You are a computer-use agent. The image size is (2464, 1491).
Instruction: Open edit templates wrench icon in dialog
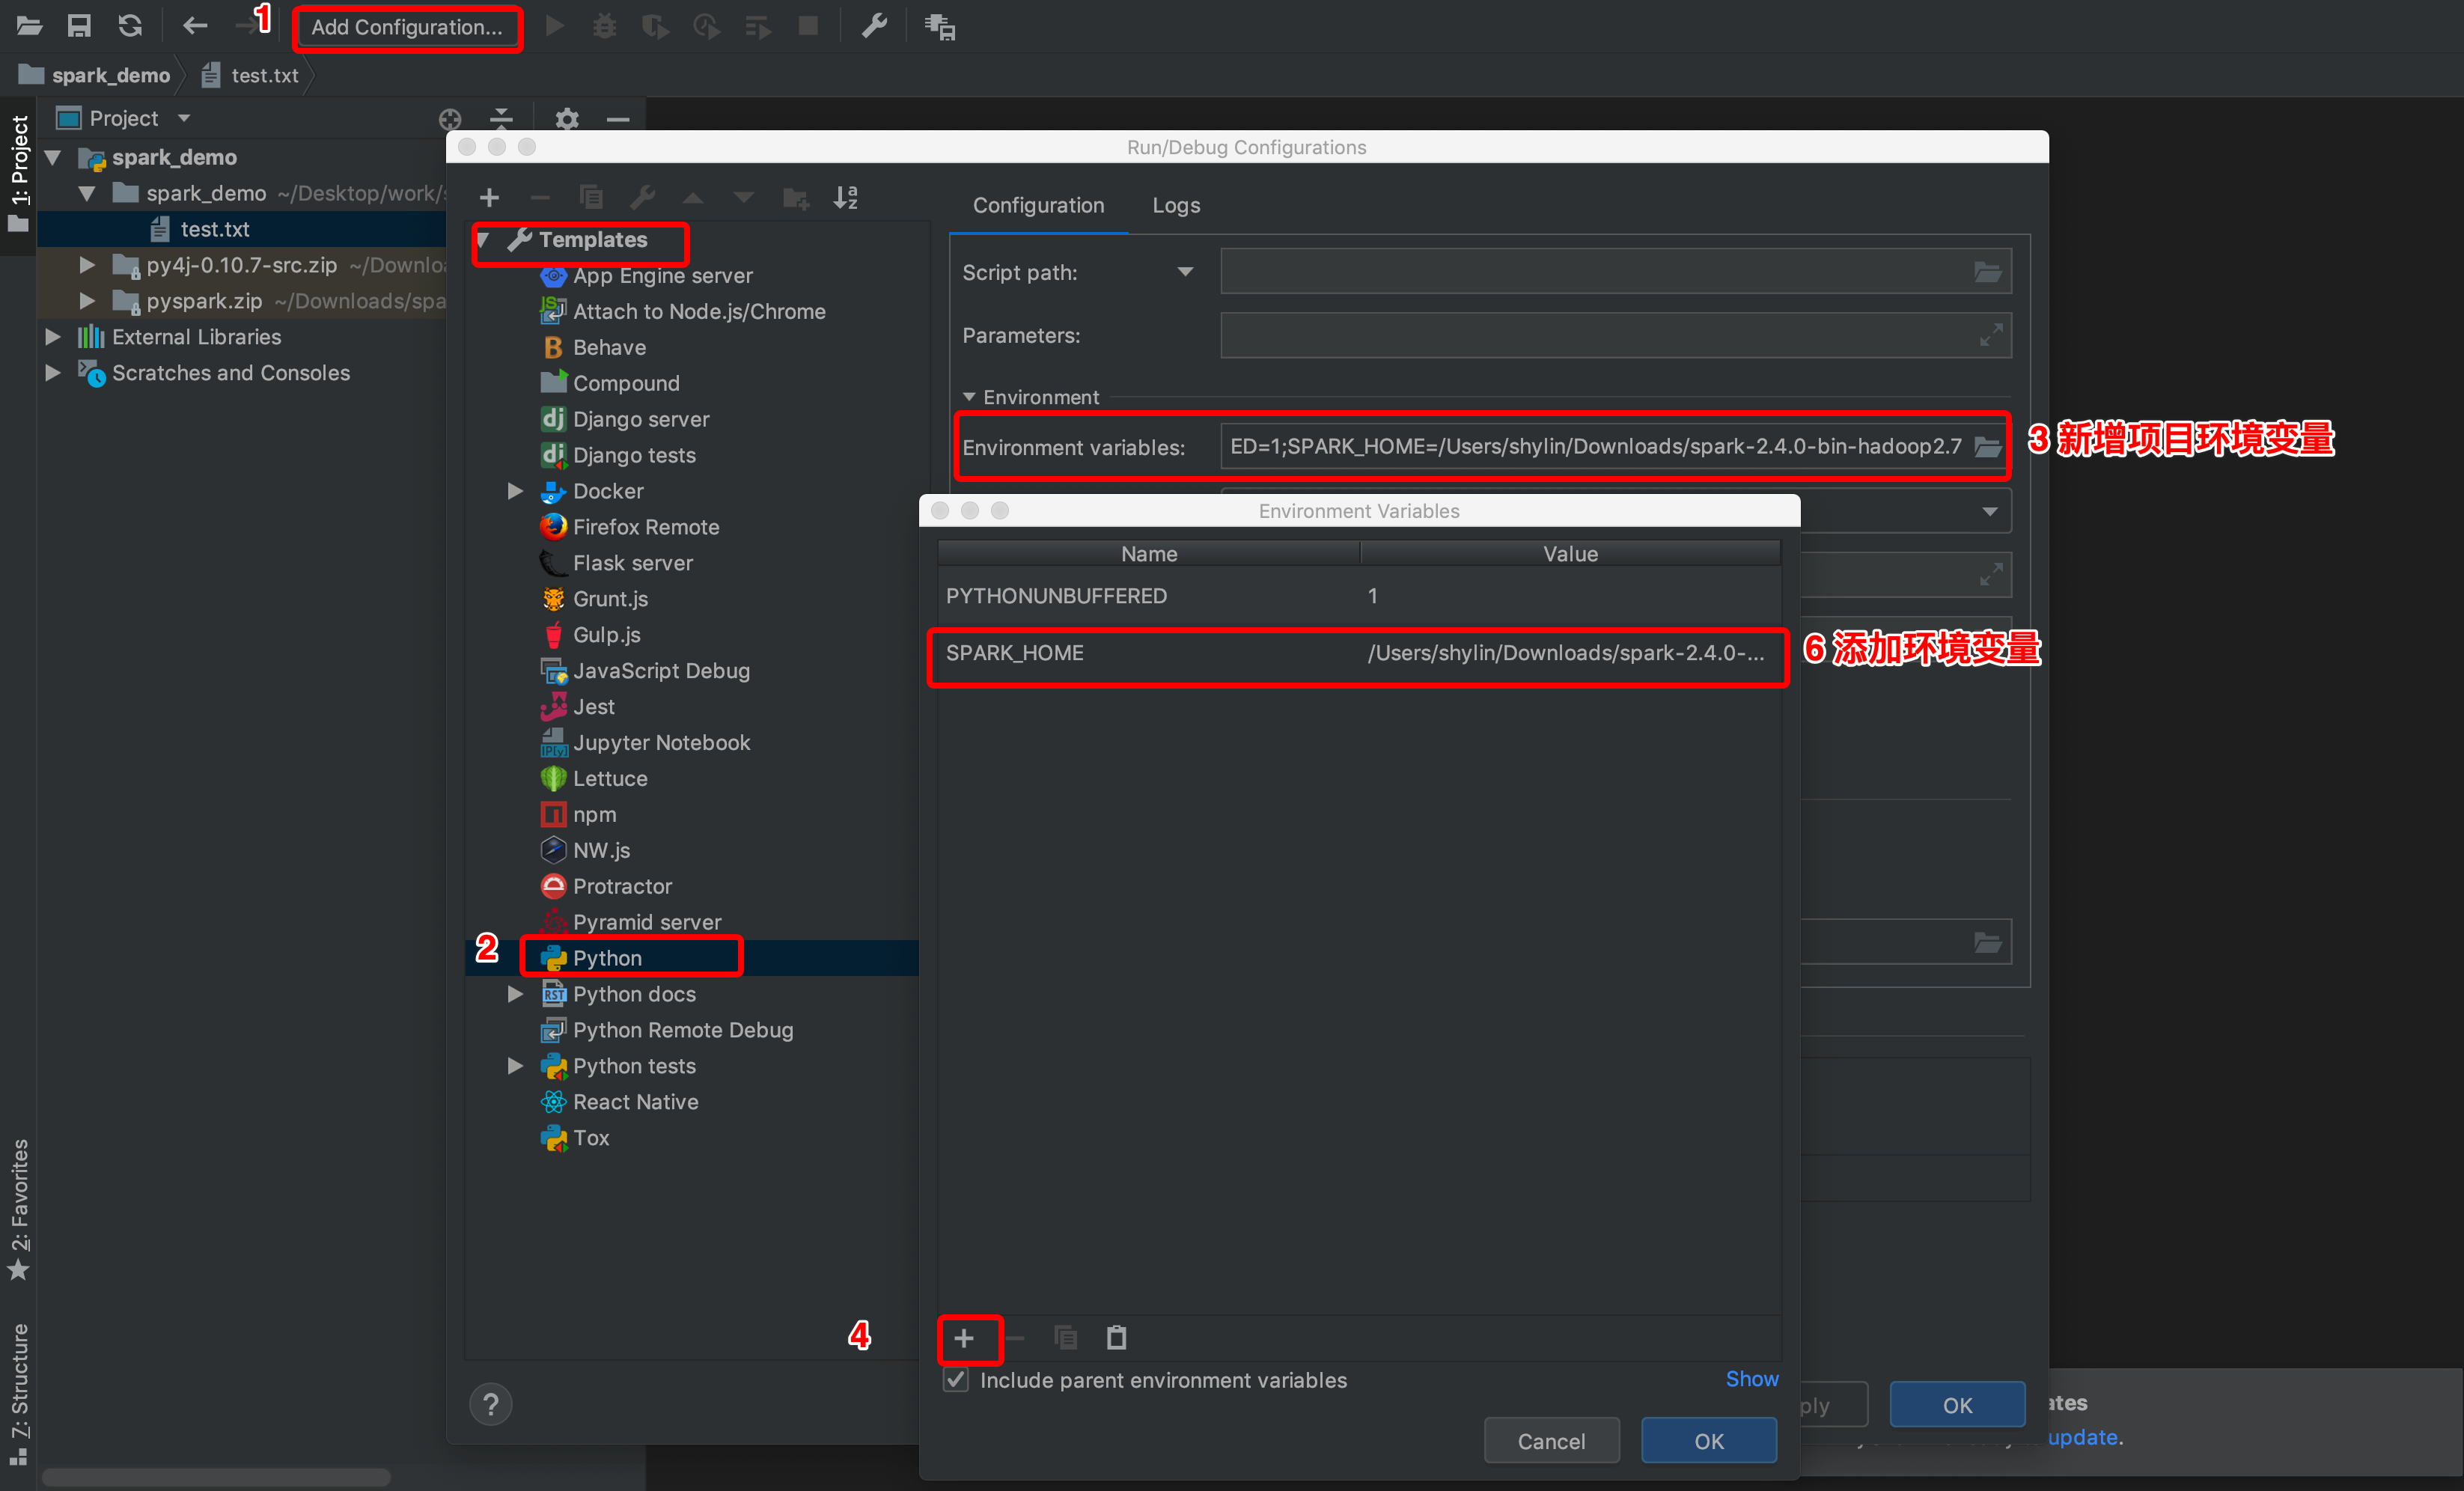(643, 196)
